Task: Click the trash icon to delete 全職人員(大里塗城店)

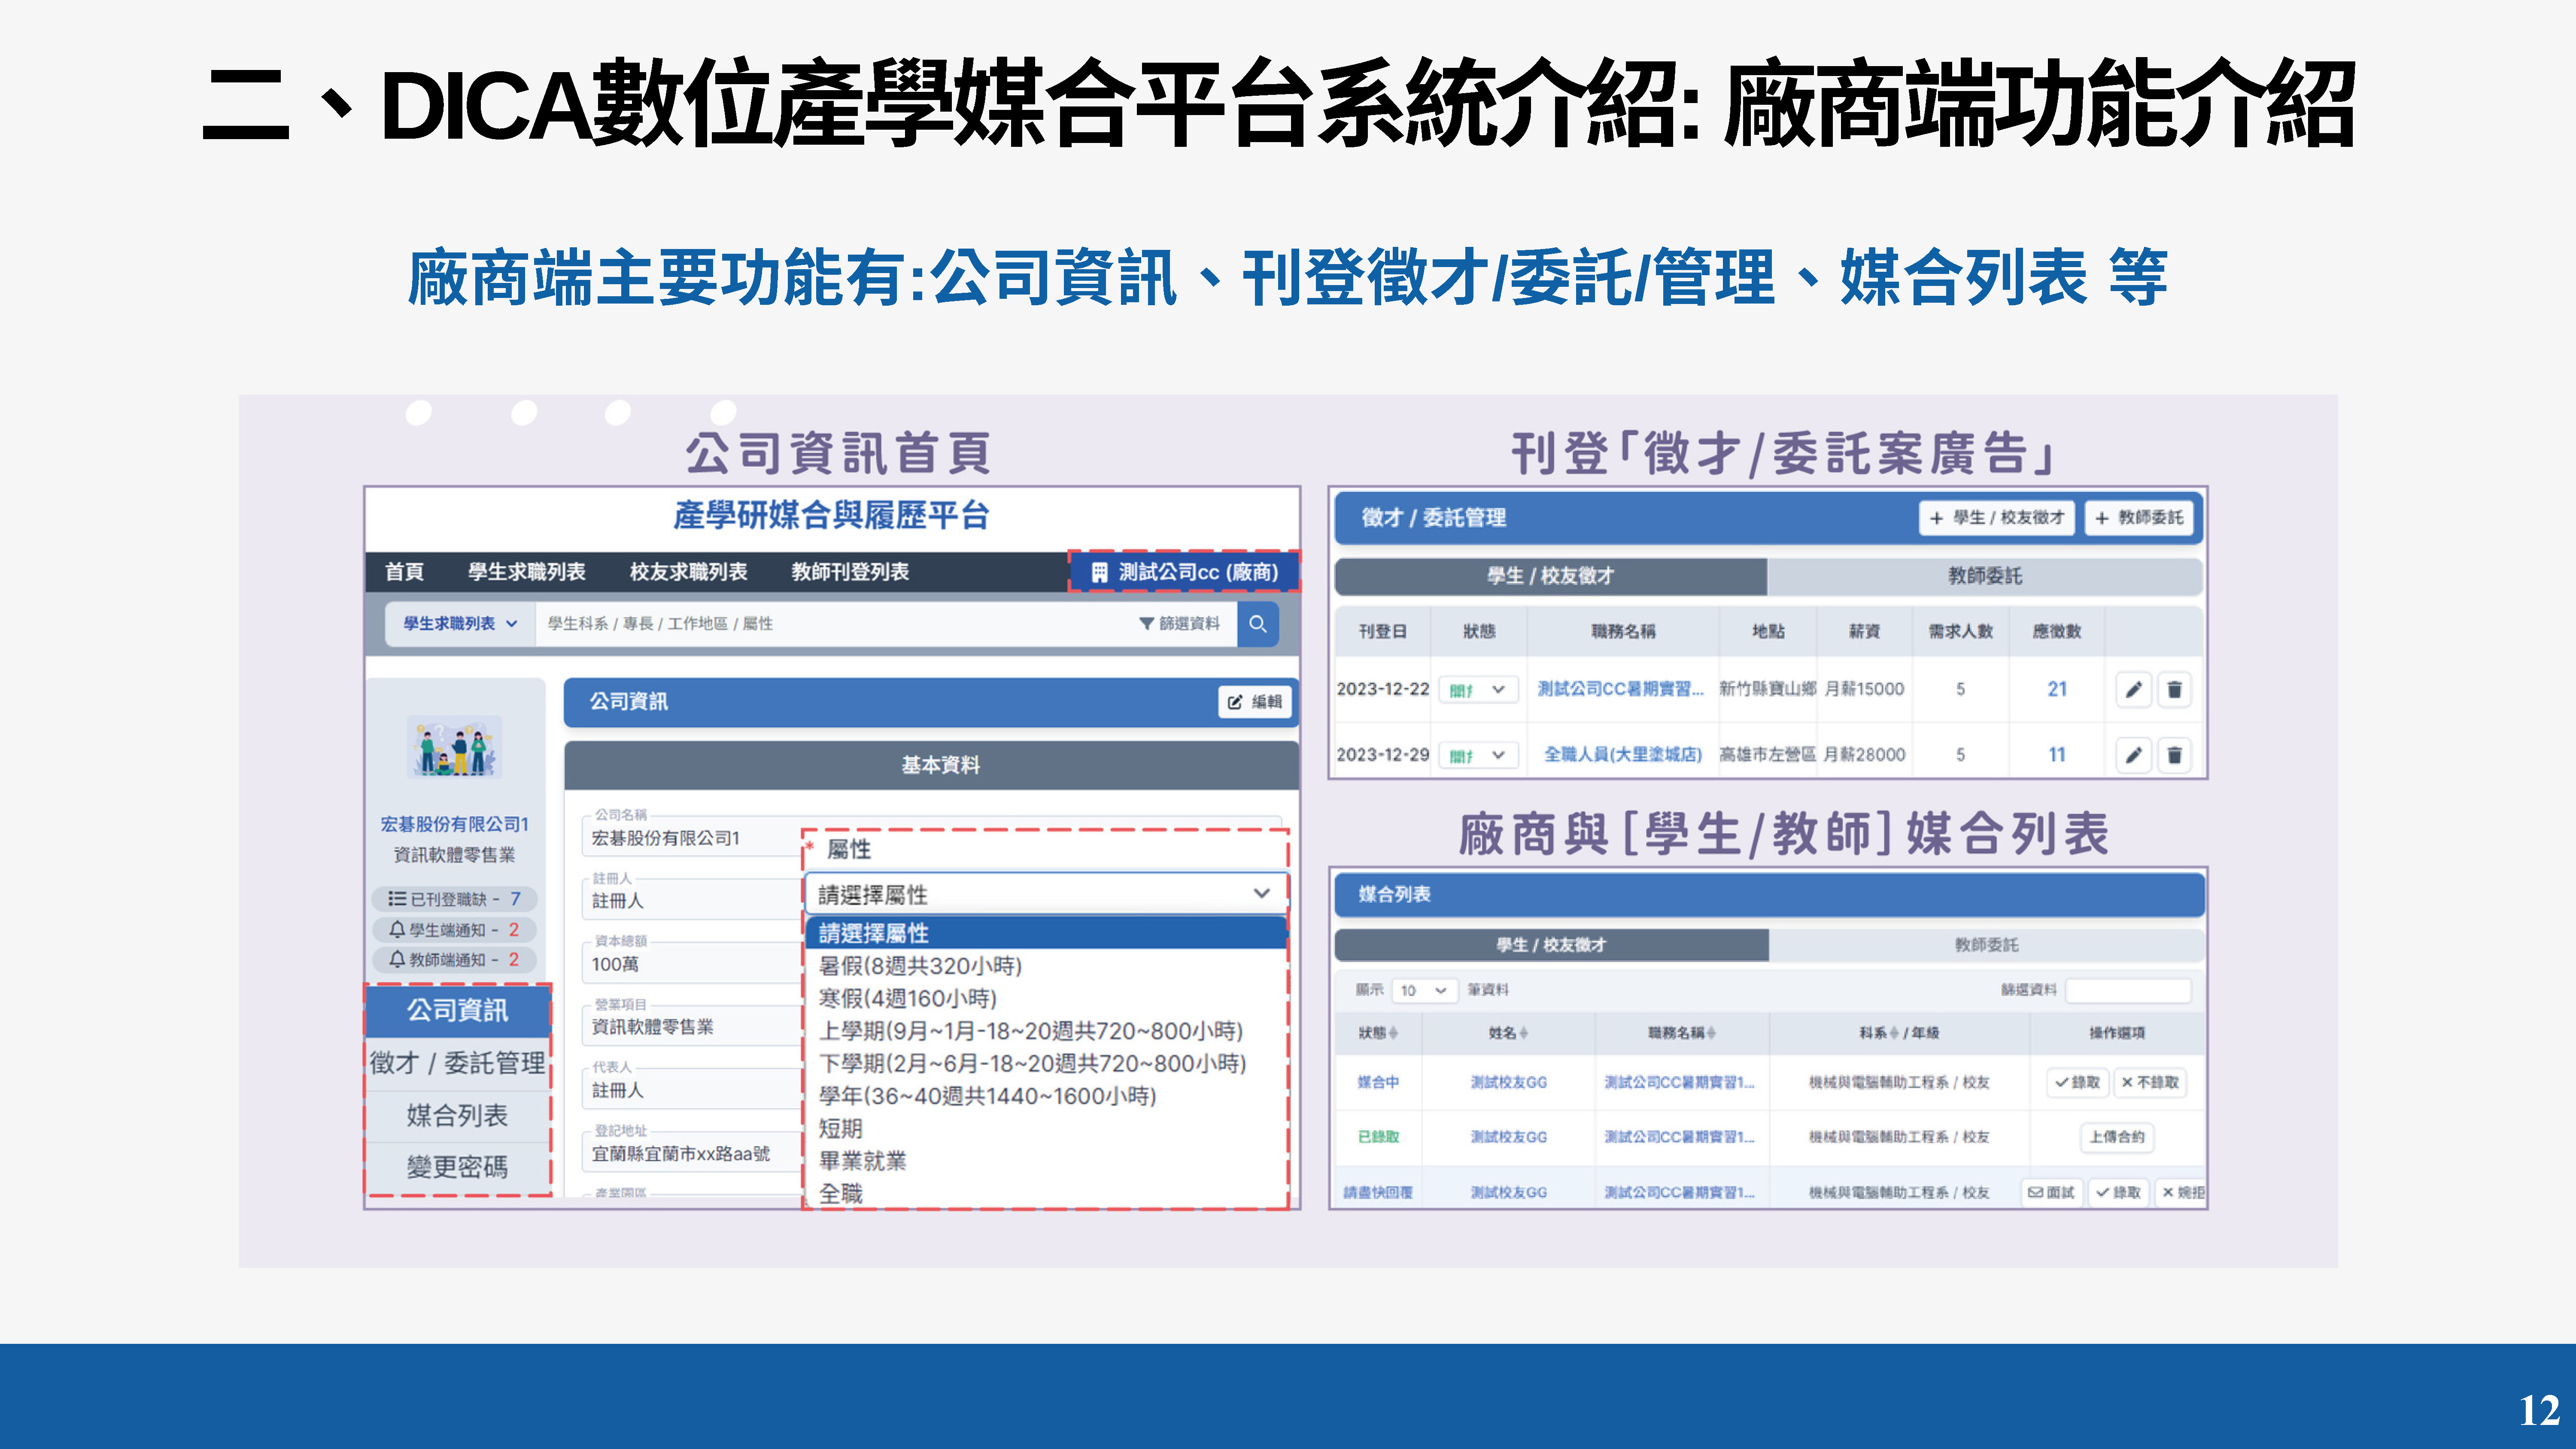Action: coord(2175,755)
